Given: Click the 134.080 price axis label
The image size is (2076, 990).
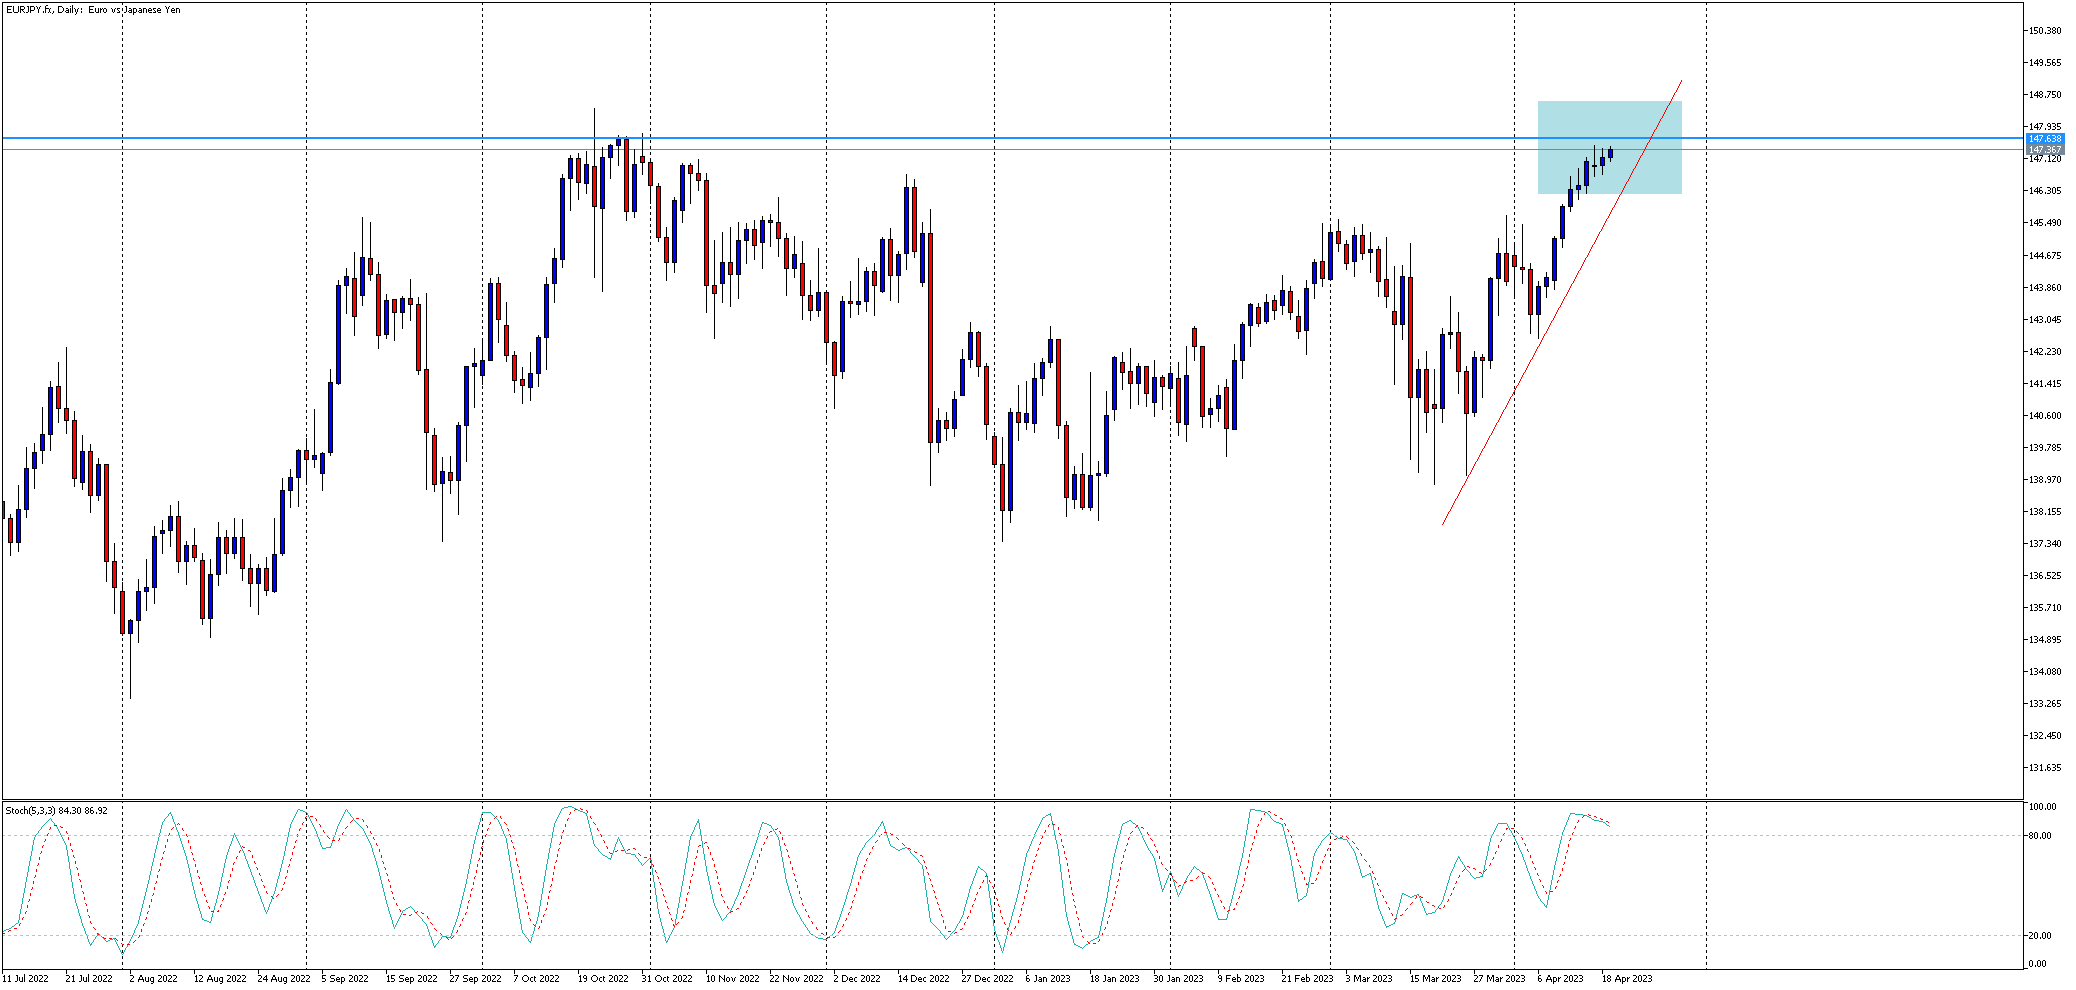Looking at the screenshot, I should (2044, 672).
